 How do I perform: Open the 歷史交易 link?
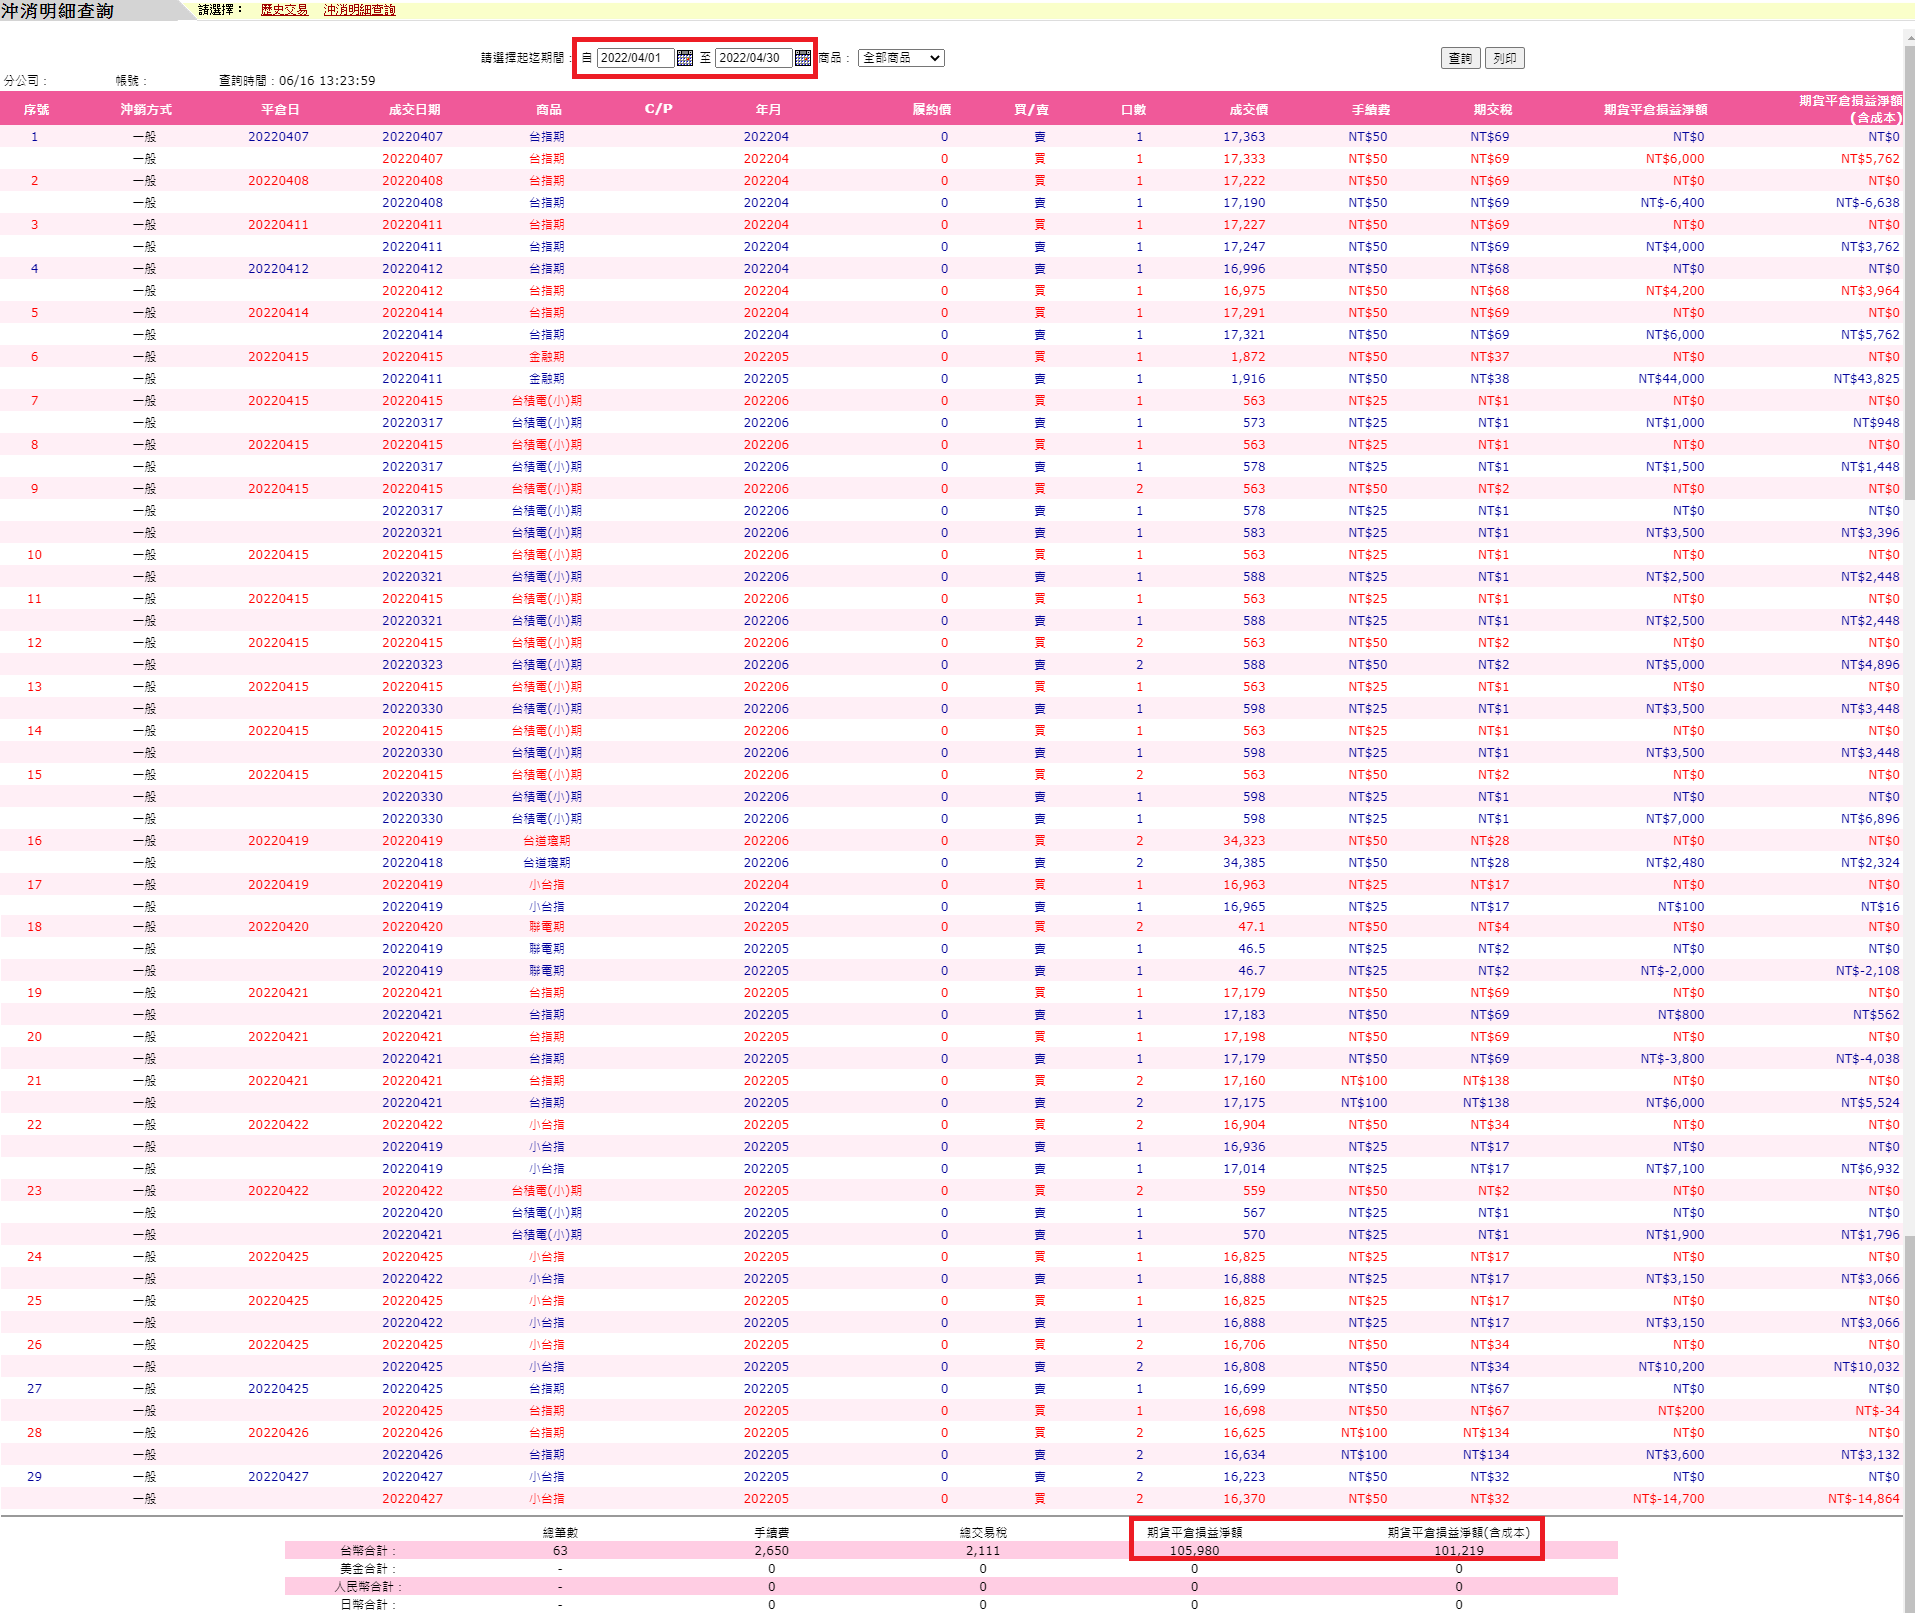(x=284, y=10)
